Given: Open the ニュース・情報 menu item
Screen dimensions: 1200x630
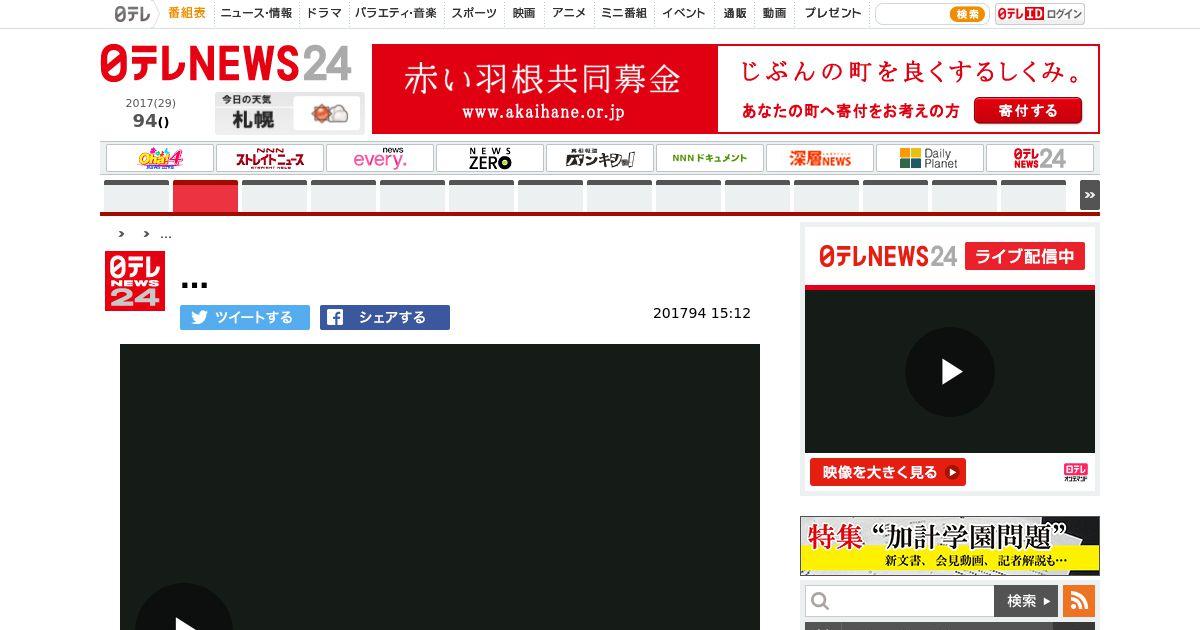Looking at the screenshot, I should (x=257, y=13).
